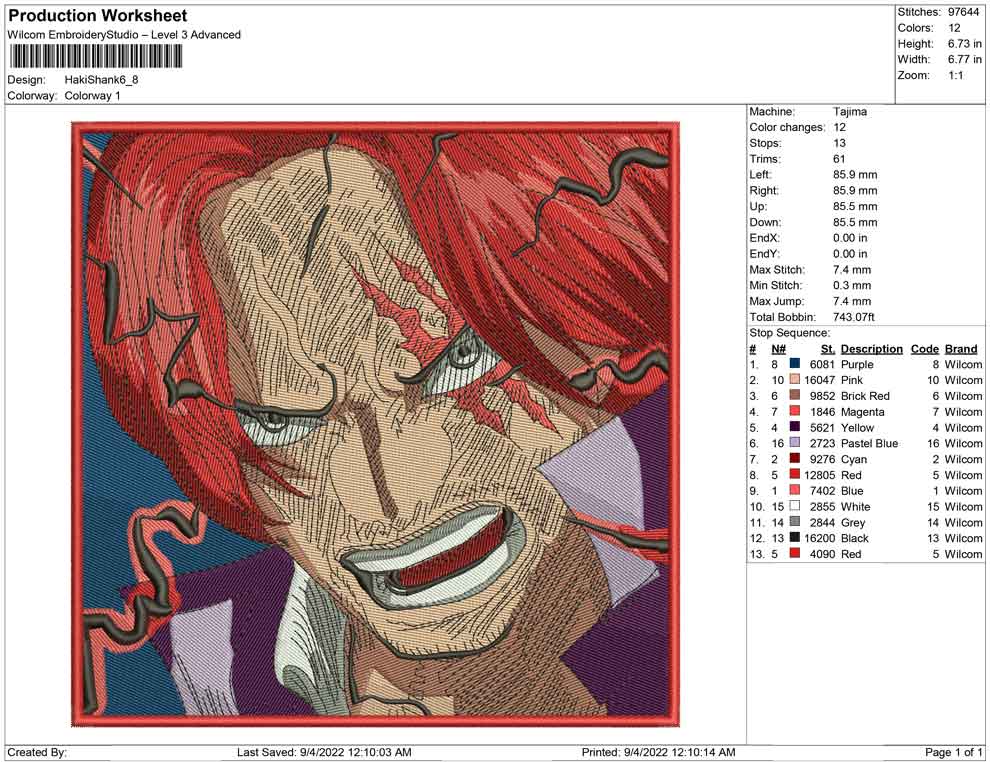The image size is (990, 762).
Task: Click stitch count '16200' in Black row
Action: [820, 538]
